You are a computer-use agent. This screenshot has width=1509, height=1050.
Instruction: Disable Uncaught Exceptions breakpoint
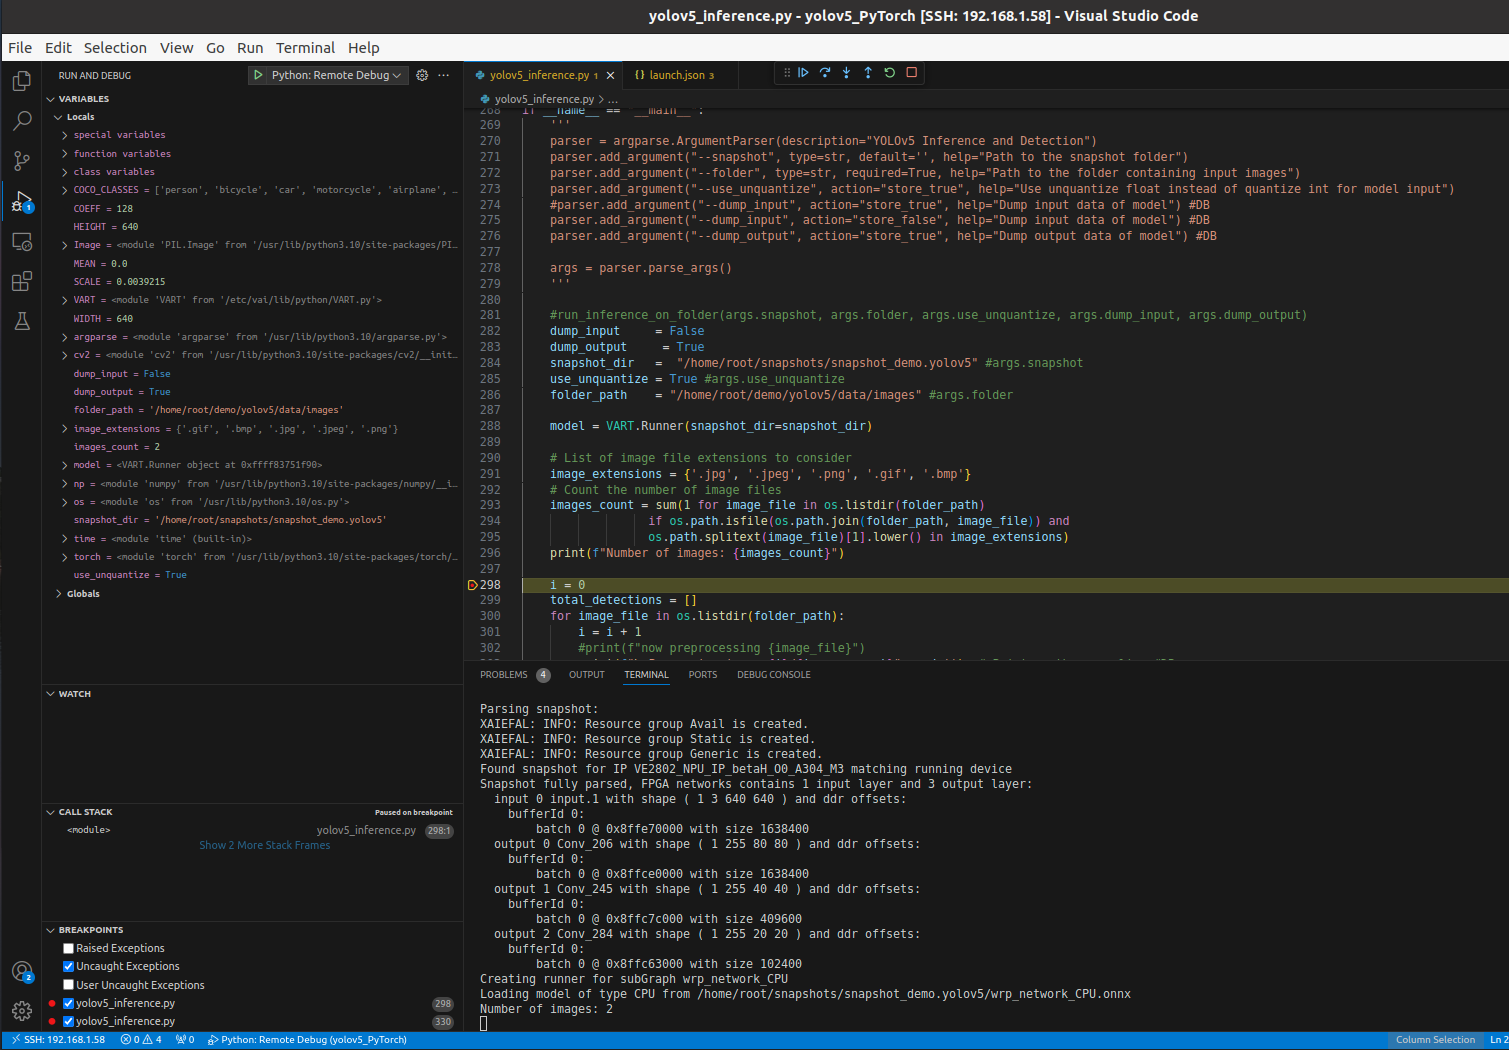click(69, 966)
